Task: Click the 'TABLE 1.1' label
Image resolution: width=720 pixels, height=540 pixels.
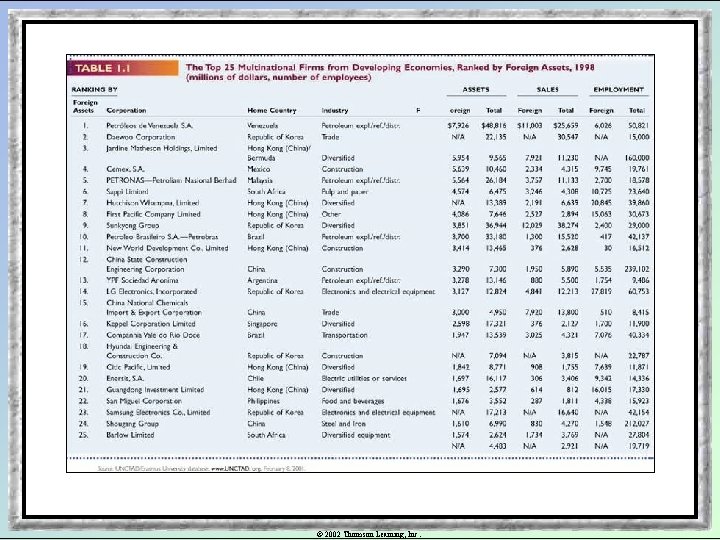Action: [103, 68]
